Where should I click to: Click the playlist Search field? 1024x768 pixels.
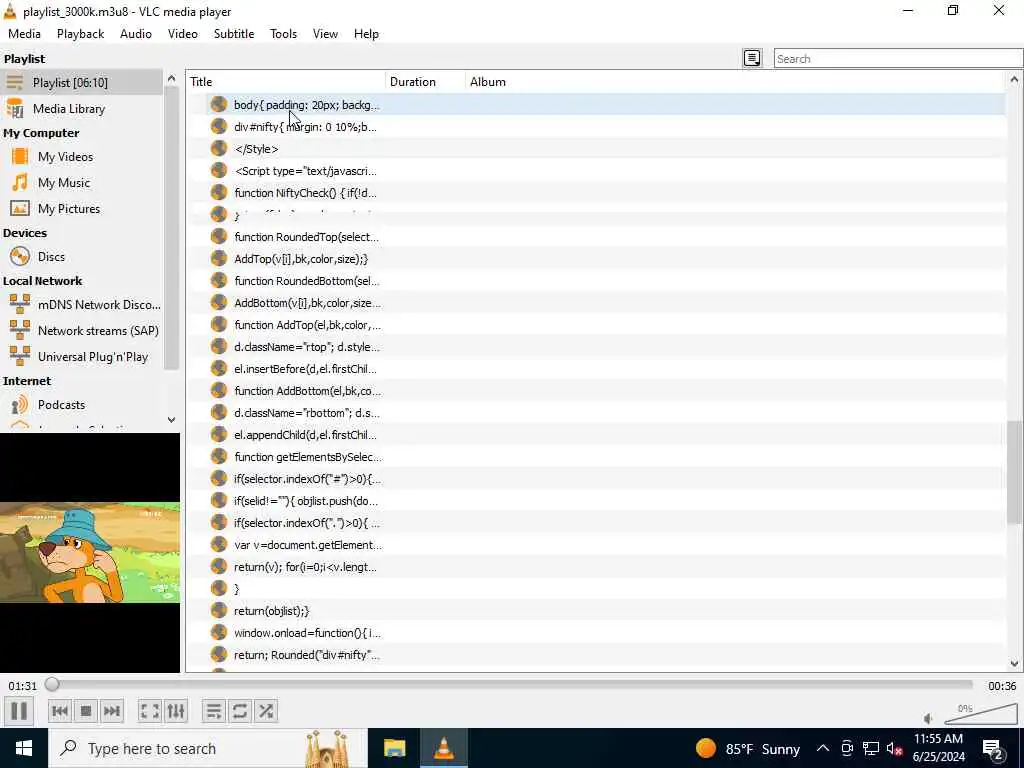[898, 58]
